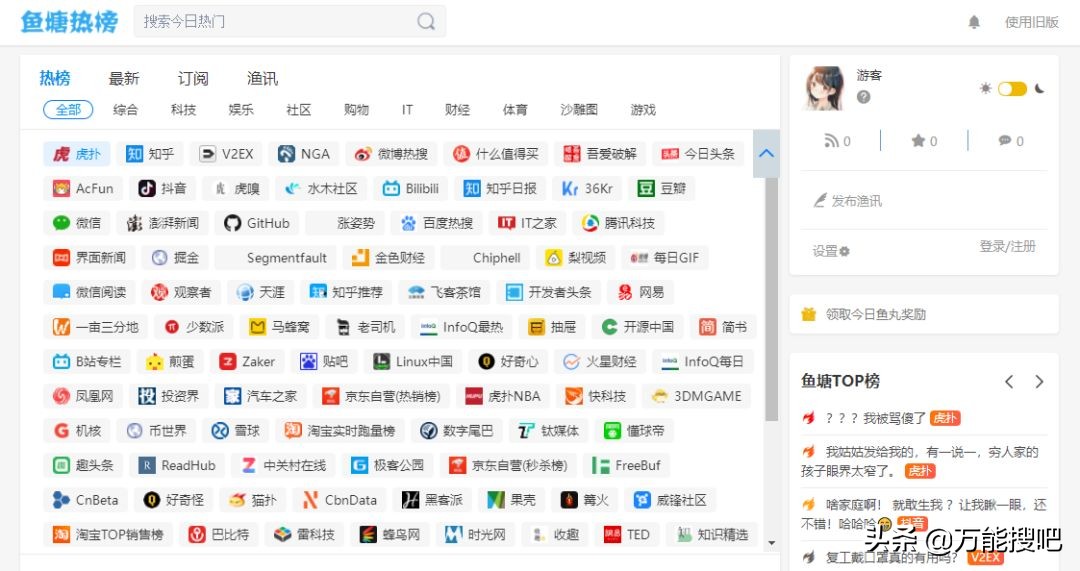Switch to the 渔讯 tab
Image resolution: width=1080 pixels, height=571 pixels.
tap(262, 79)
